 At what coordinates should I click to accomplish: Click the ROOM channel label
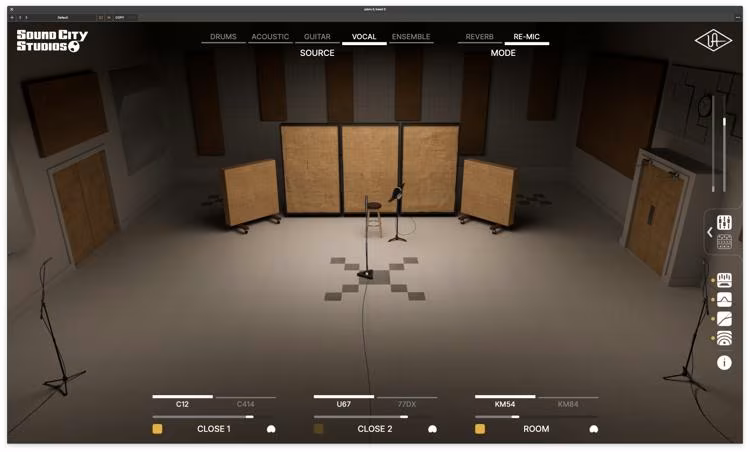[536, 429]
